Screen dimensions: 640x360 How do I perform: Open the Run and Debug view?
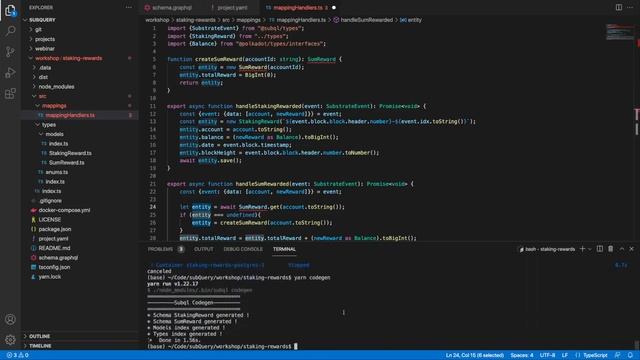point(10,73)
